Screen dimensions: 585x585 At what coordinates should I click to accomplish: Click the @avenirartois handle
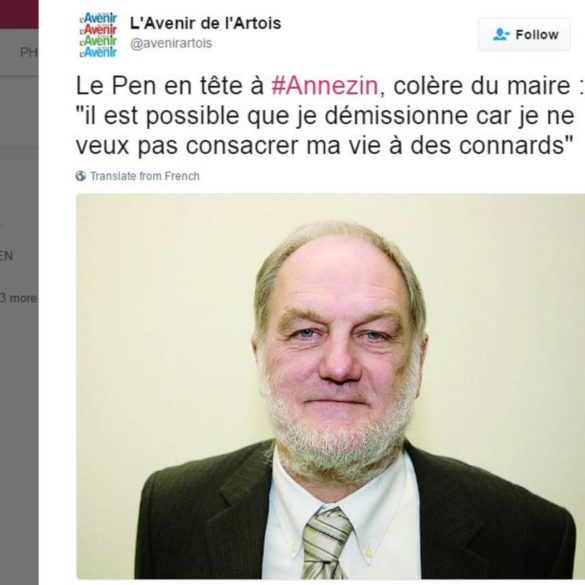pos(171,43)
